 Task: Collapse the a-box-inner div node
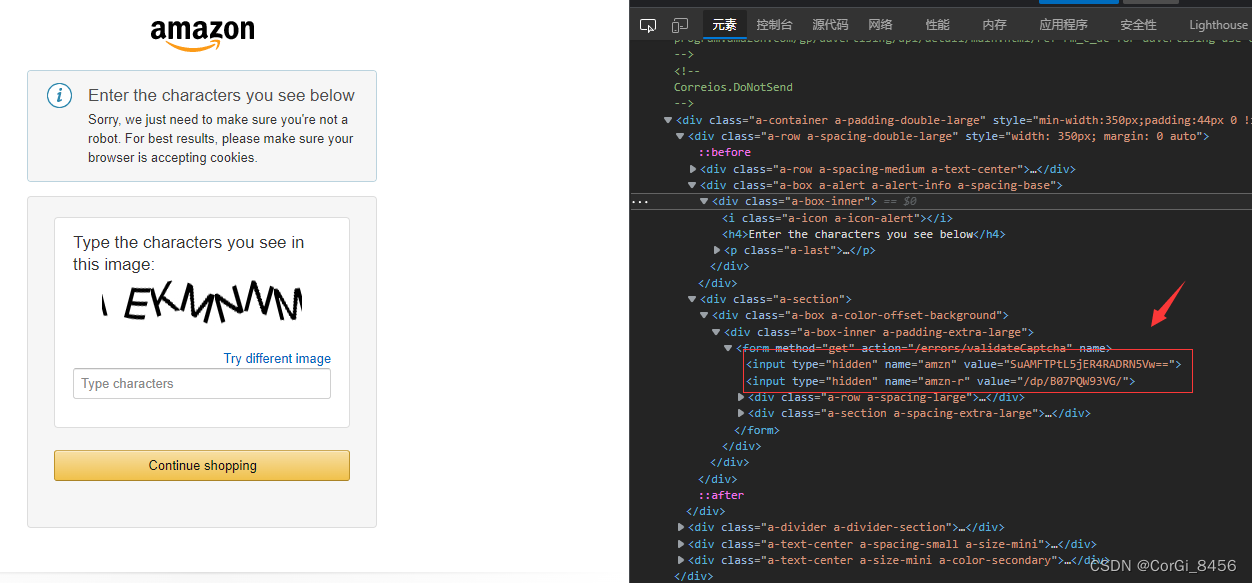pyautogui.click(x=704, y=201)
